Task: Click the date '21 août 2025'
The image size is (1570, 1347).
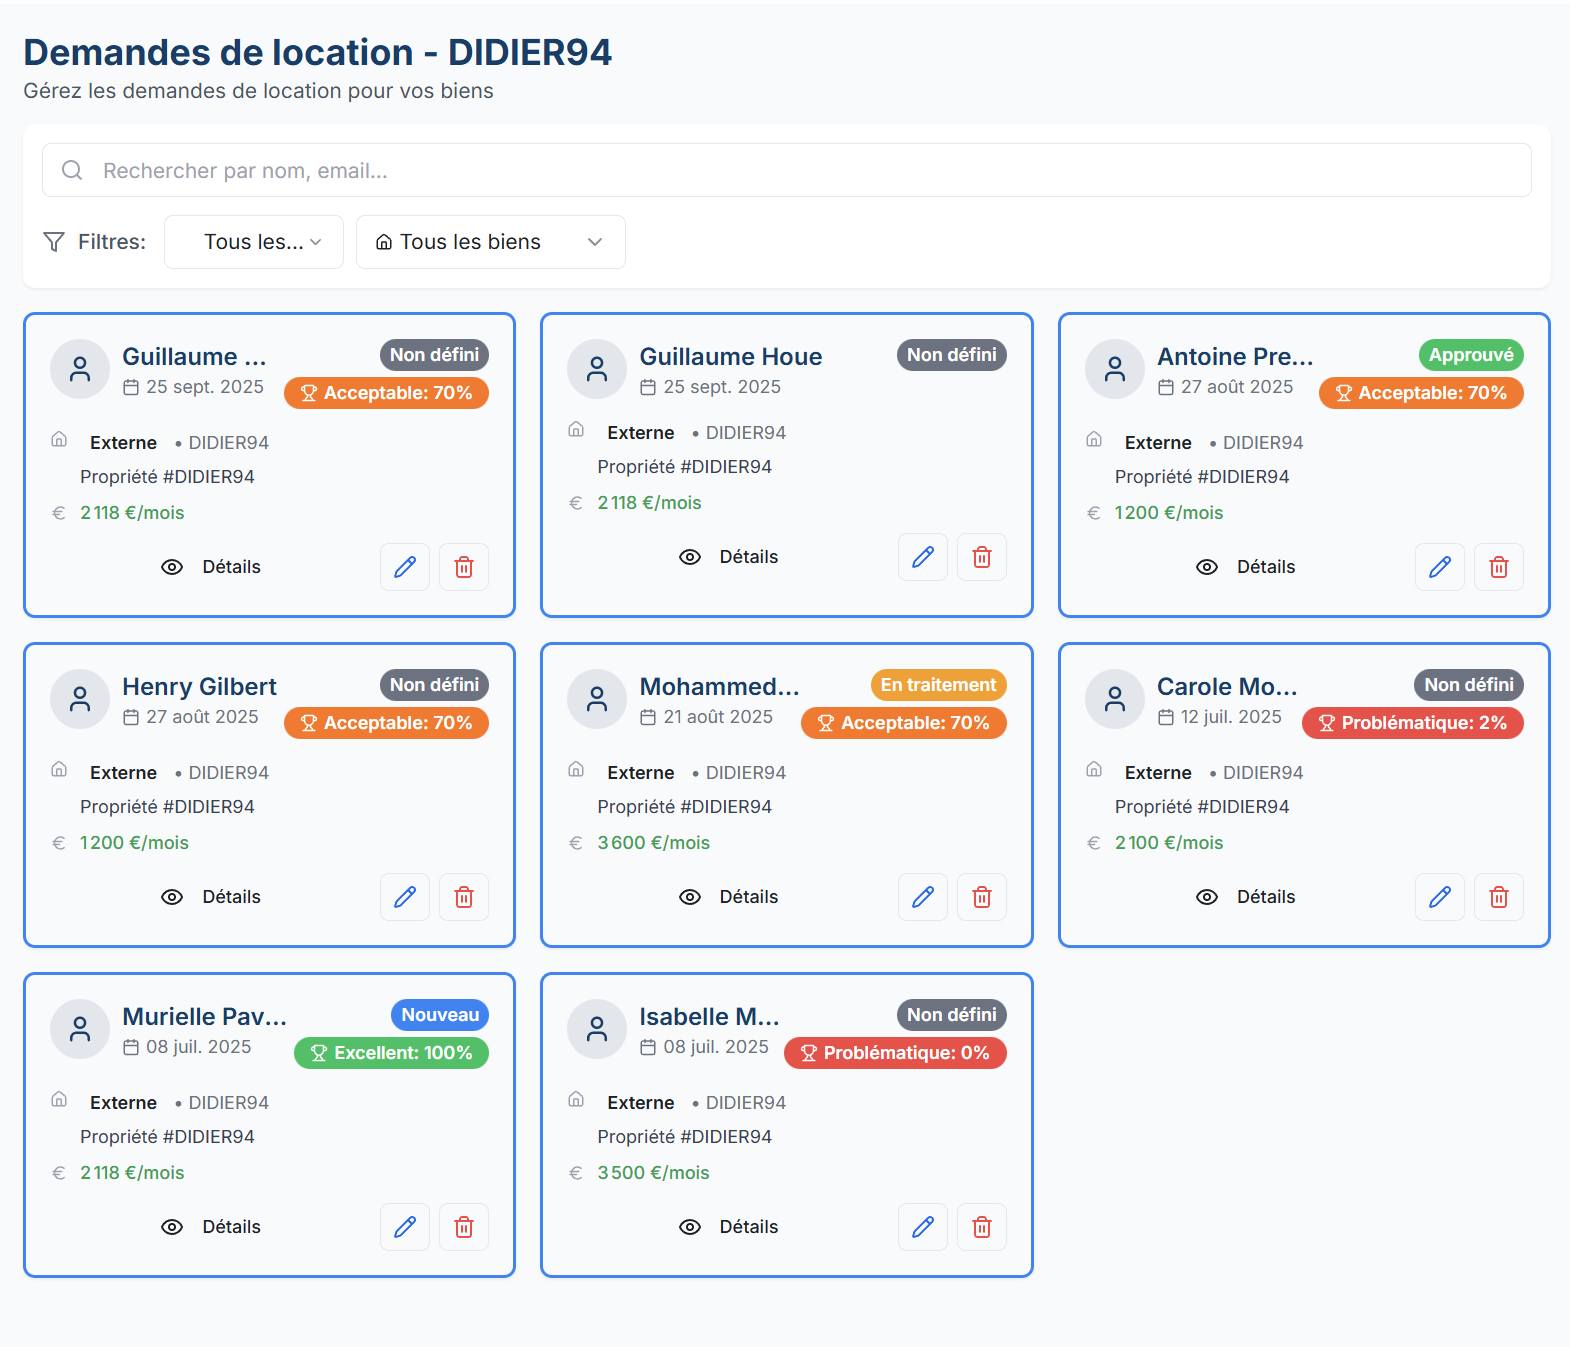Action: click(718, 717)
